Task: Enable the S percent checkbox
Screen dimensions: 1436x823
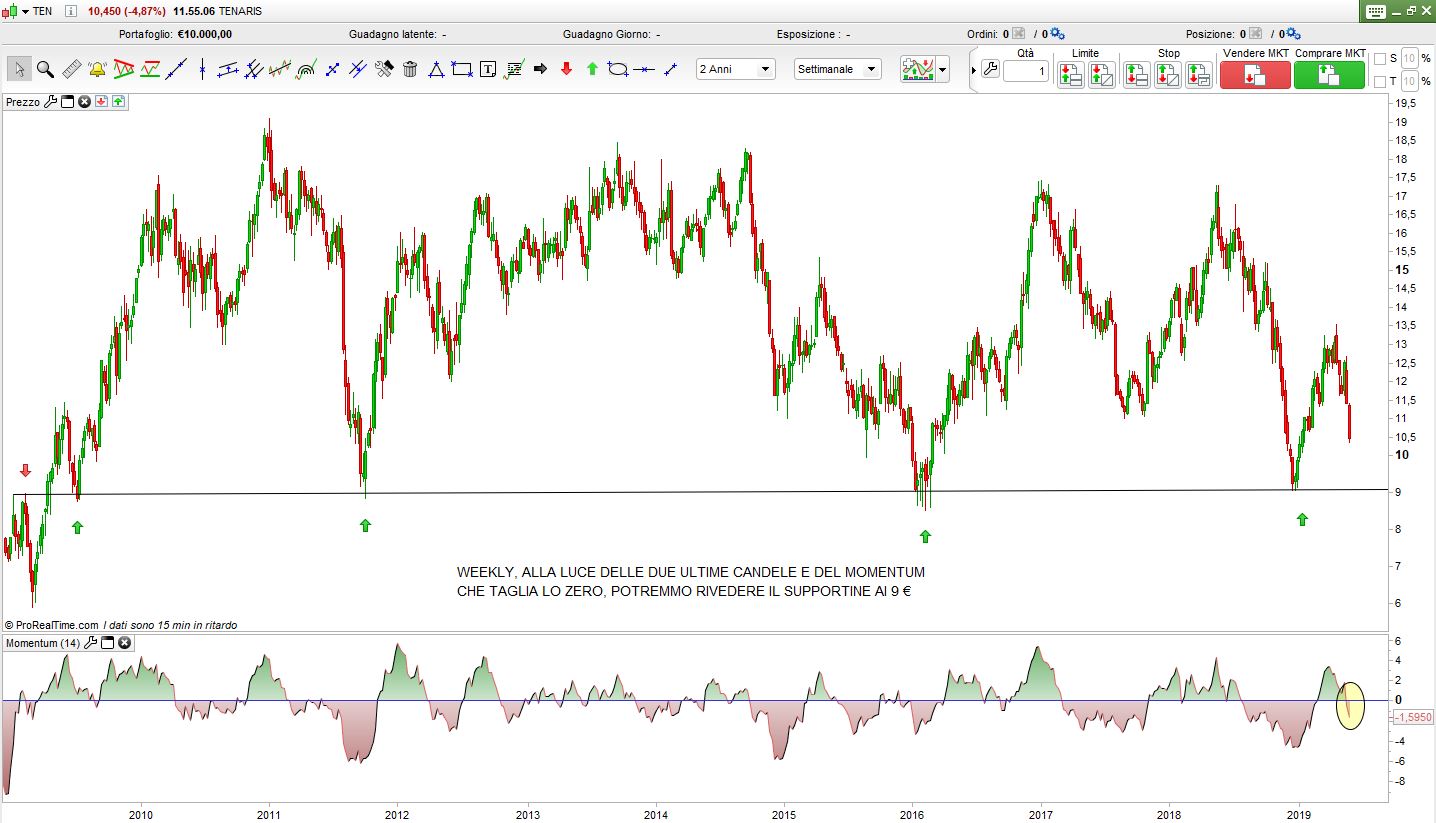Action: click(x=1380, y=58)
